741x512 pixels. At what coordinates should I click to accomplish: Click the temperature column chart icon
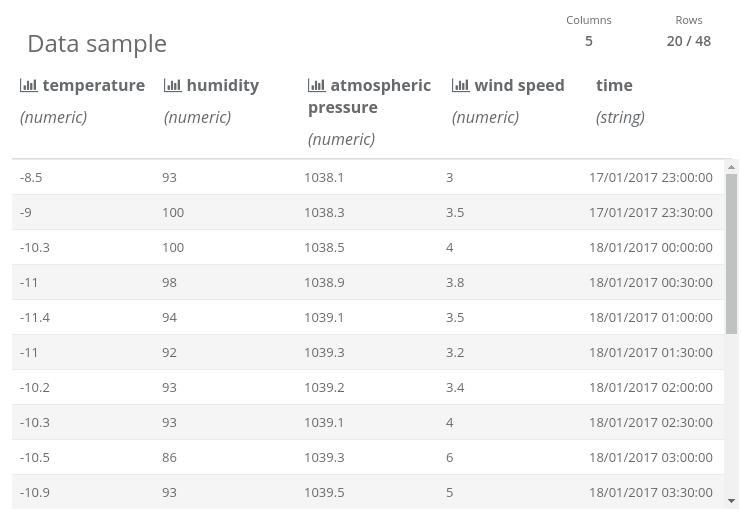[x=28, y=86]
